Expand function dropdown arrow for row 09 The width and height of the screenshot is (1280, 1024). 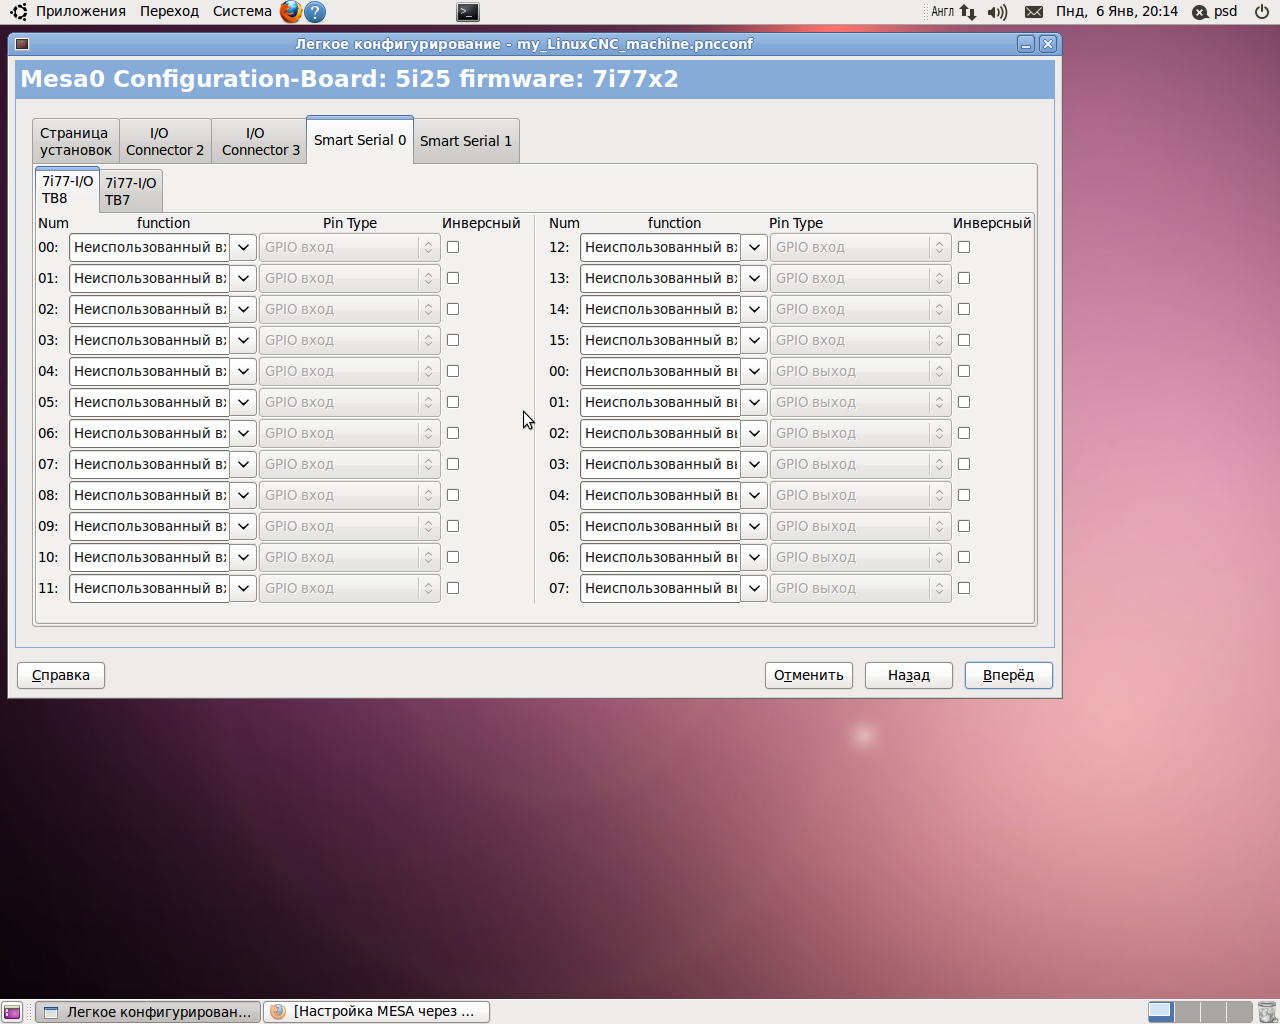(x=243, y=526)
